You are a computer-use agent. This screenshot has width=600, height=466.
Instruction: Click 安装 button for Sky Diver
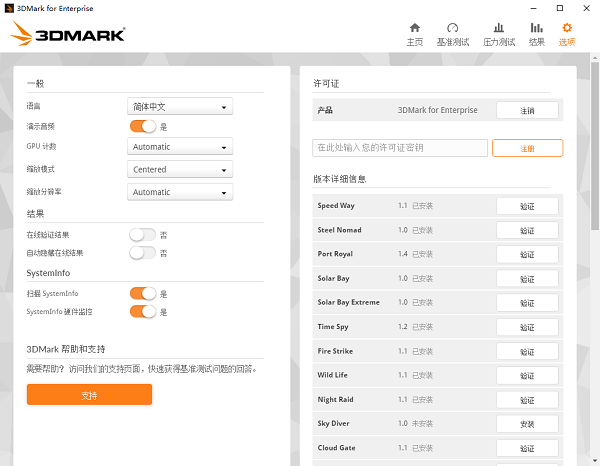(x=527, y=424)
